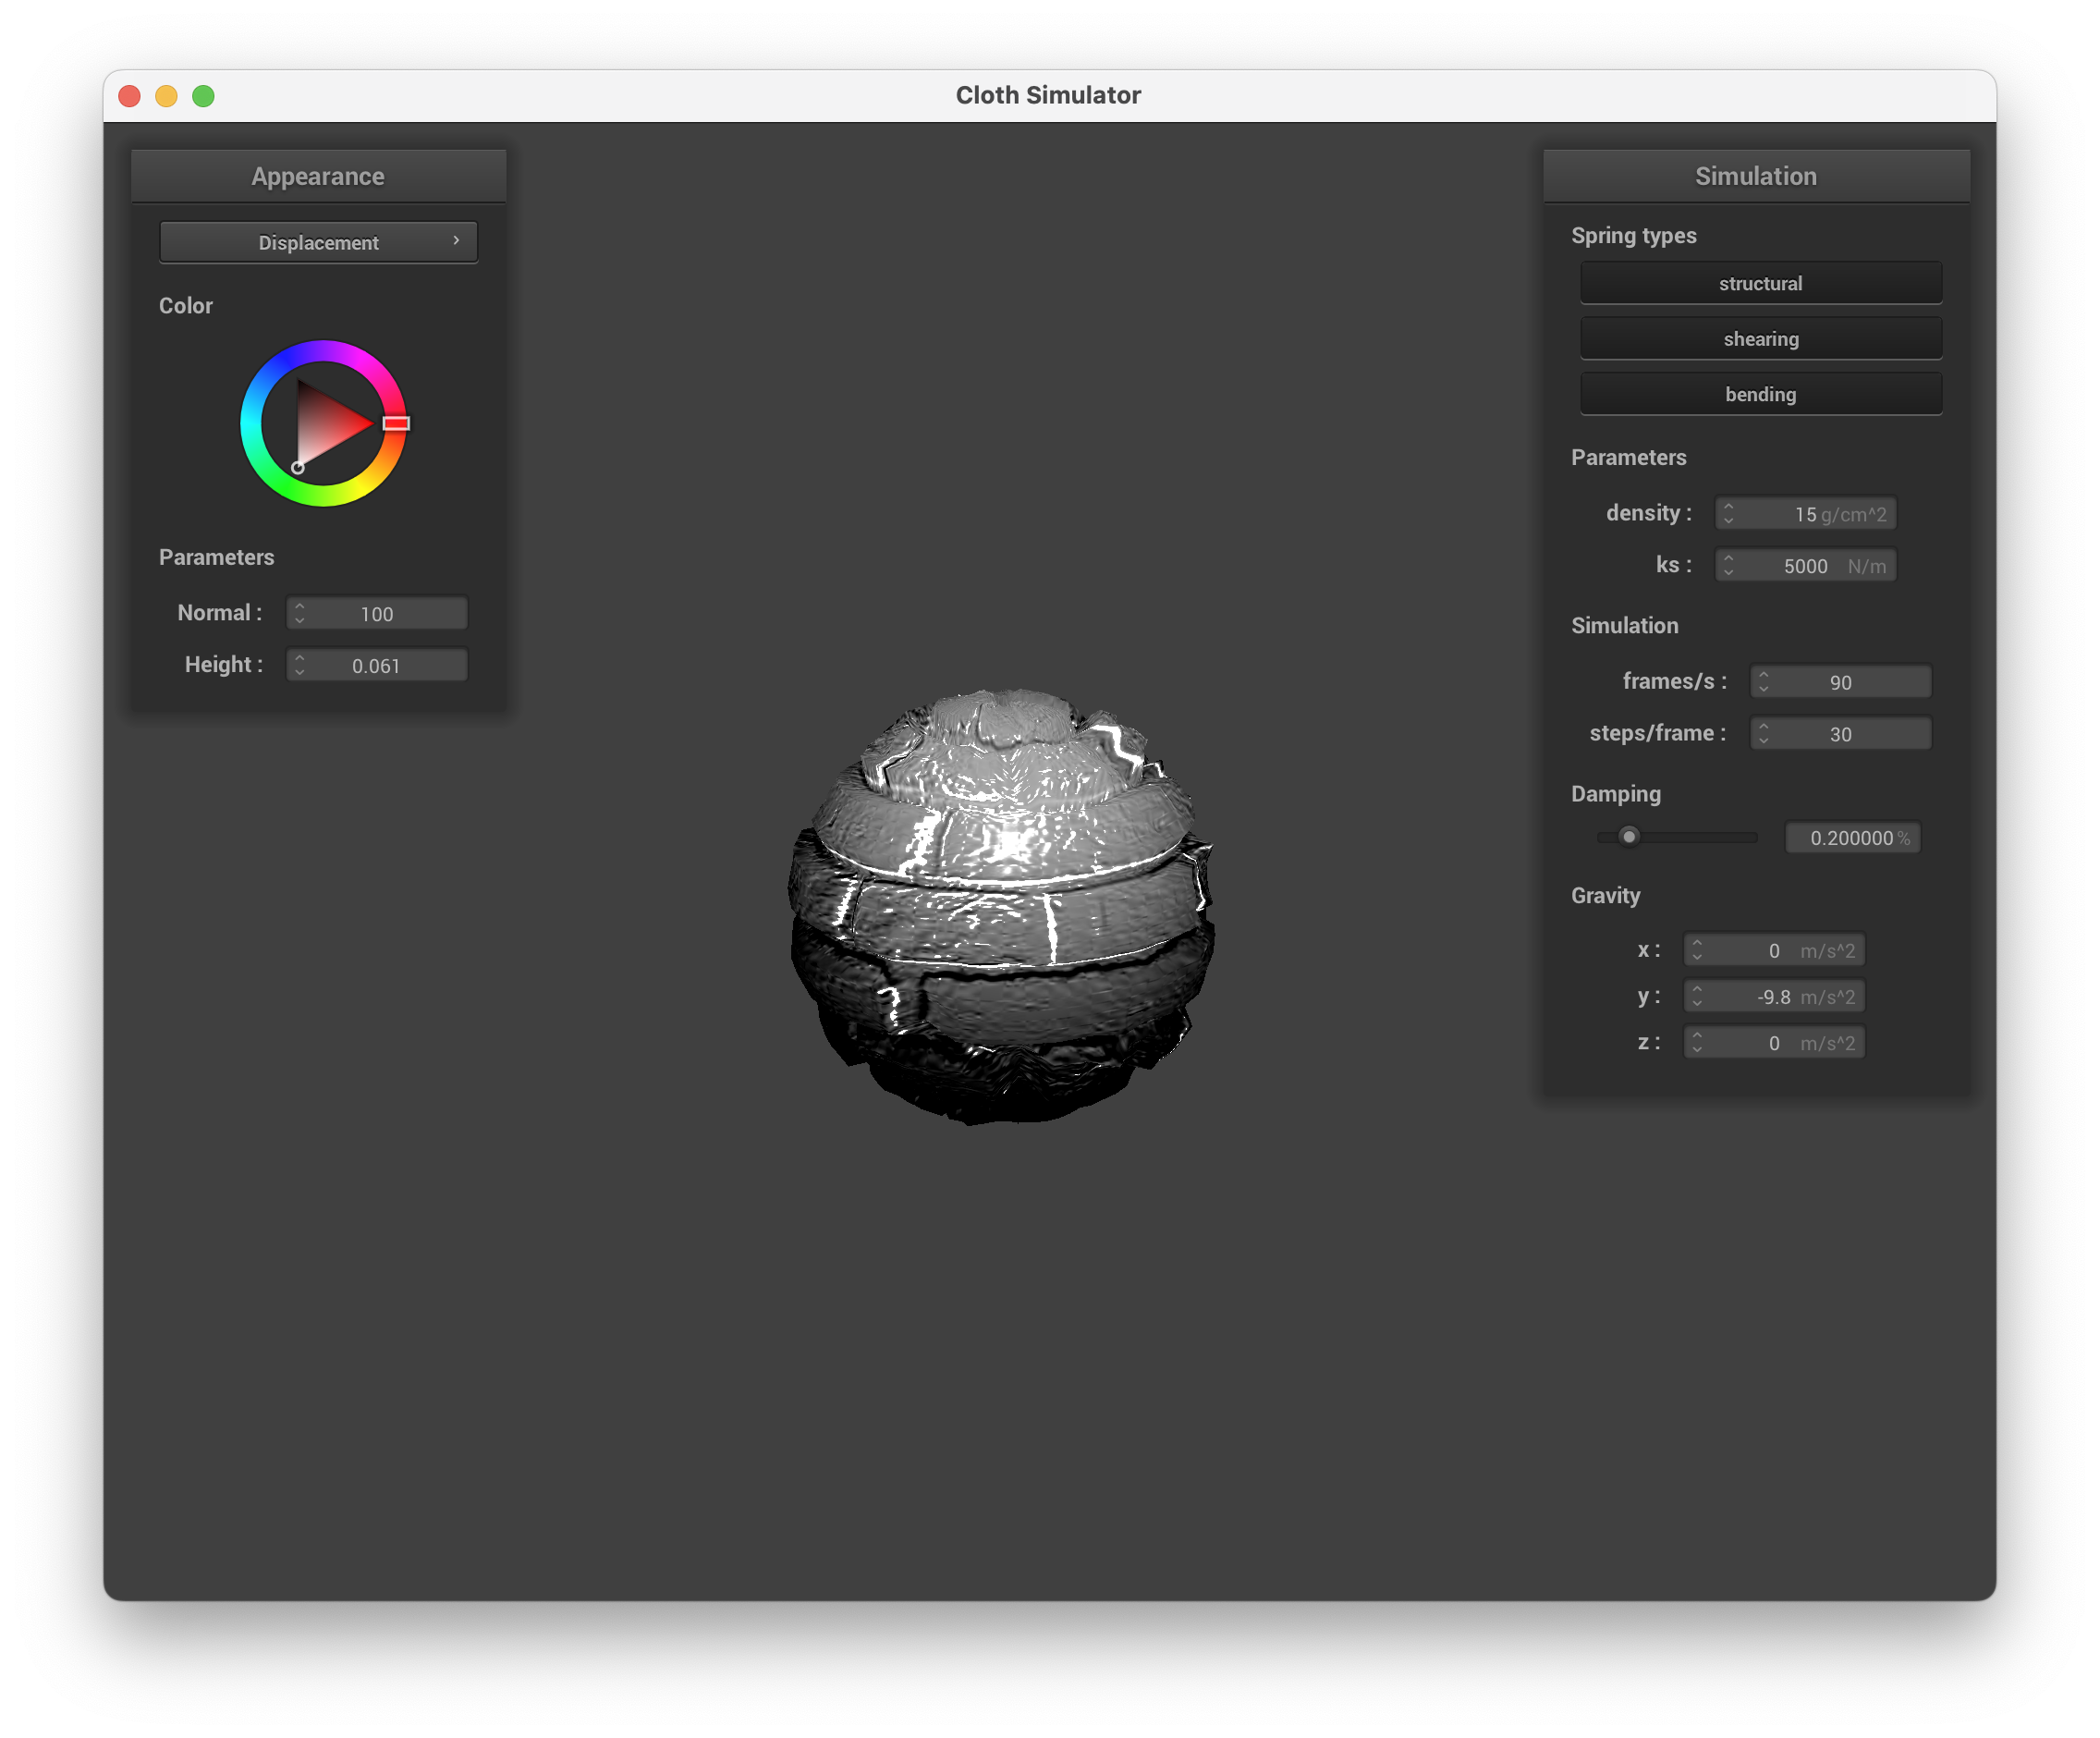Click the shade selector dot in color triangle
This screenshot has height=1738, width=2100.
(297, 467)
